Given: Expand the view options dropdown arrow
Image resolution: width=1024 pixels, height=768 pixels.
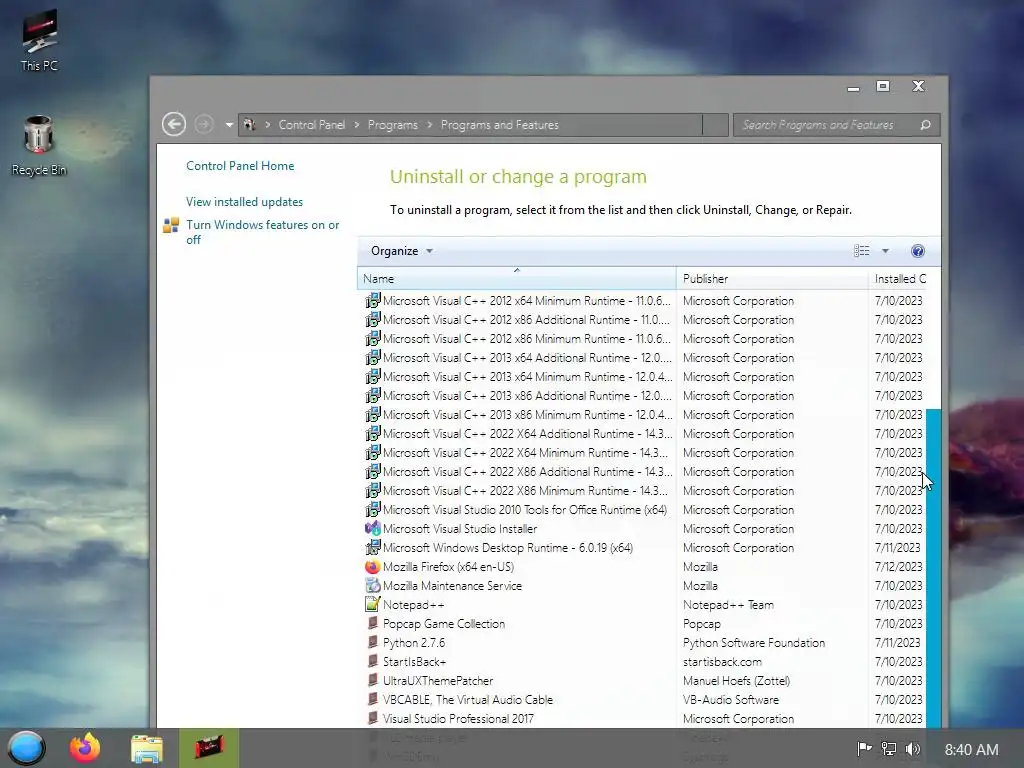Looking at the screenshot, I should tap(886, 251).
